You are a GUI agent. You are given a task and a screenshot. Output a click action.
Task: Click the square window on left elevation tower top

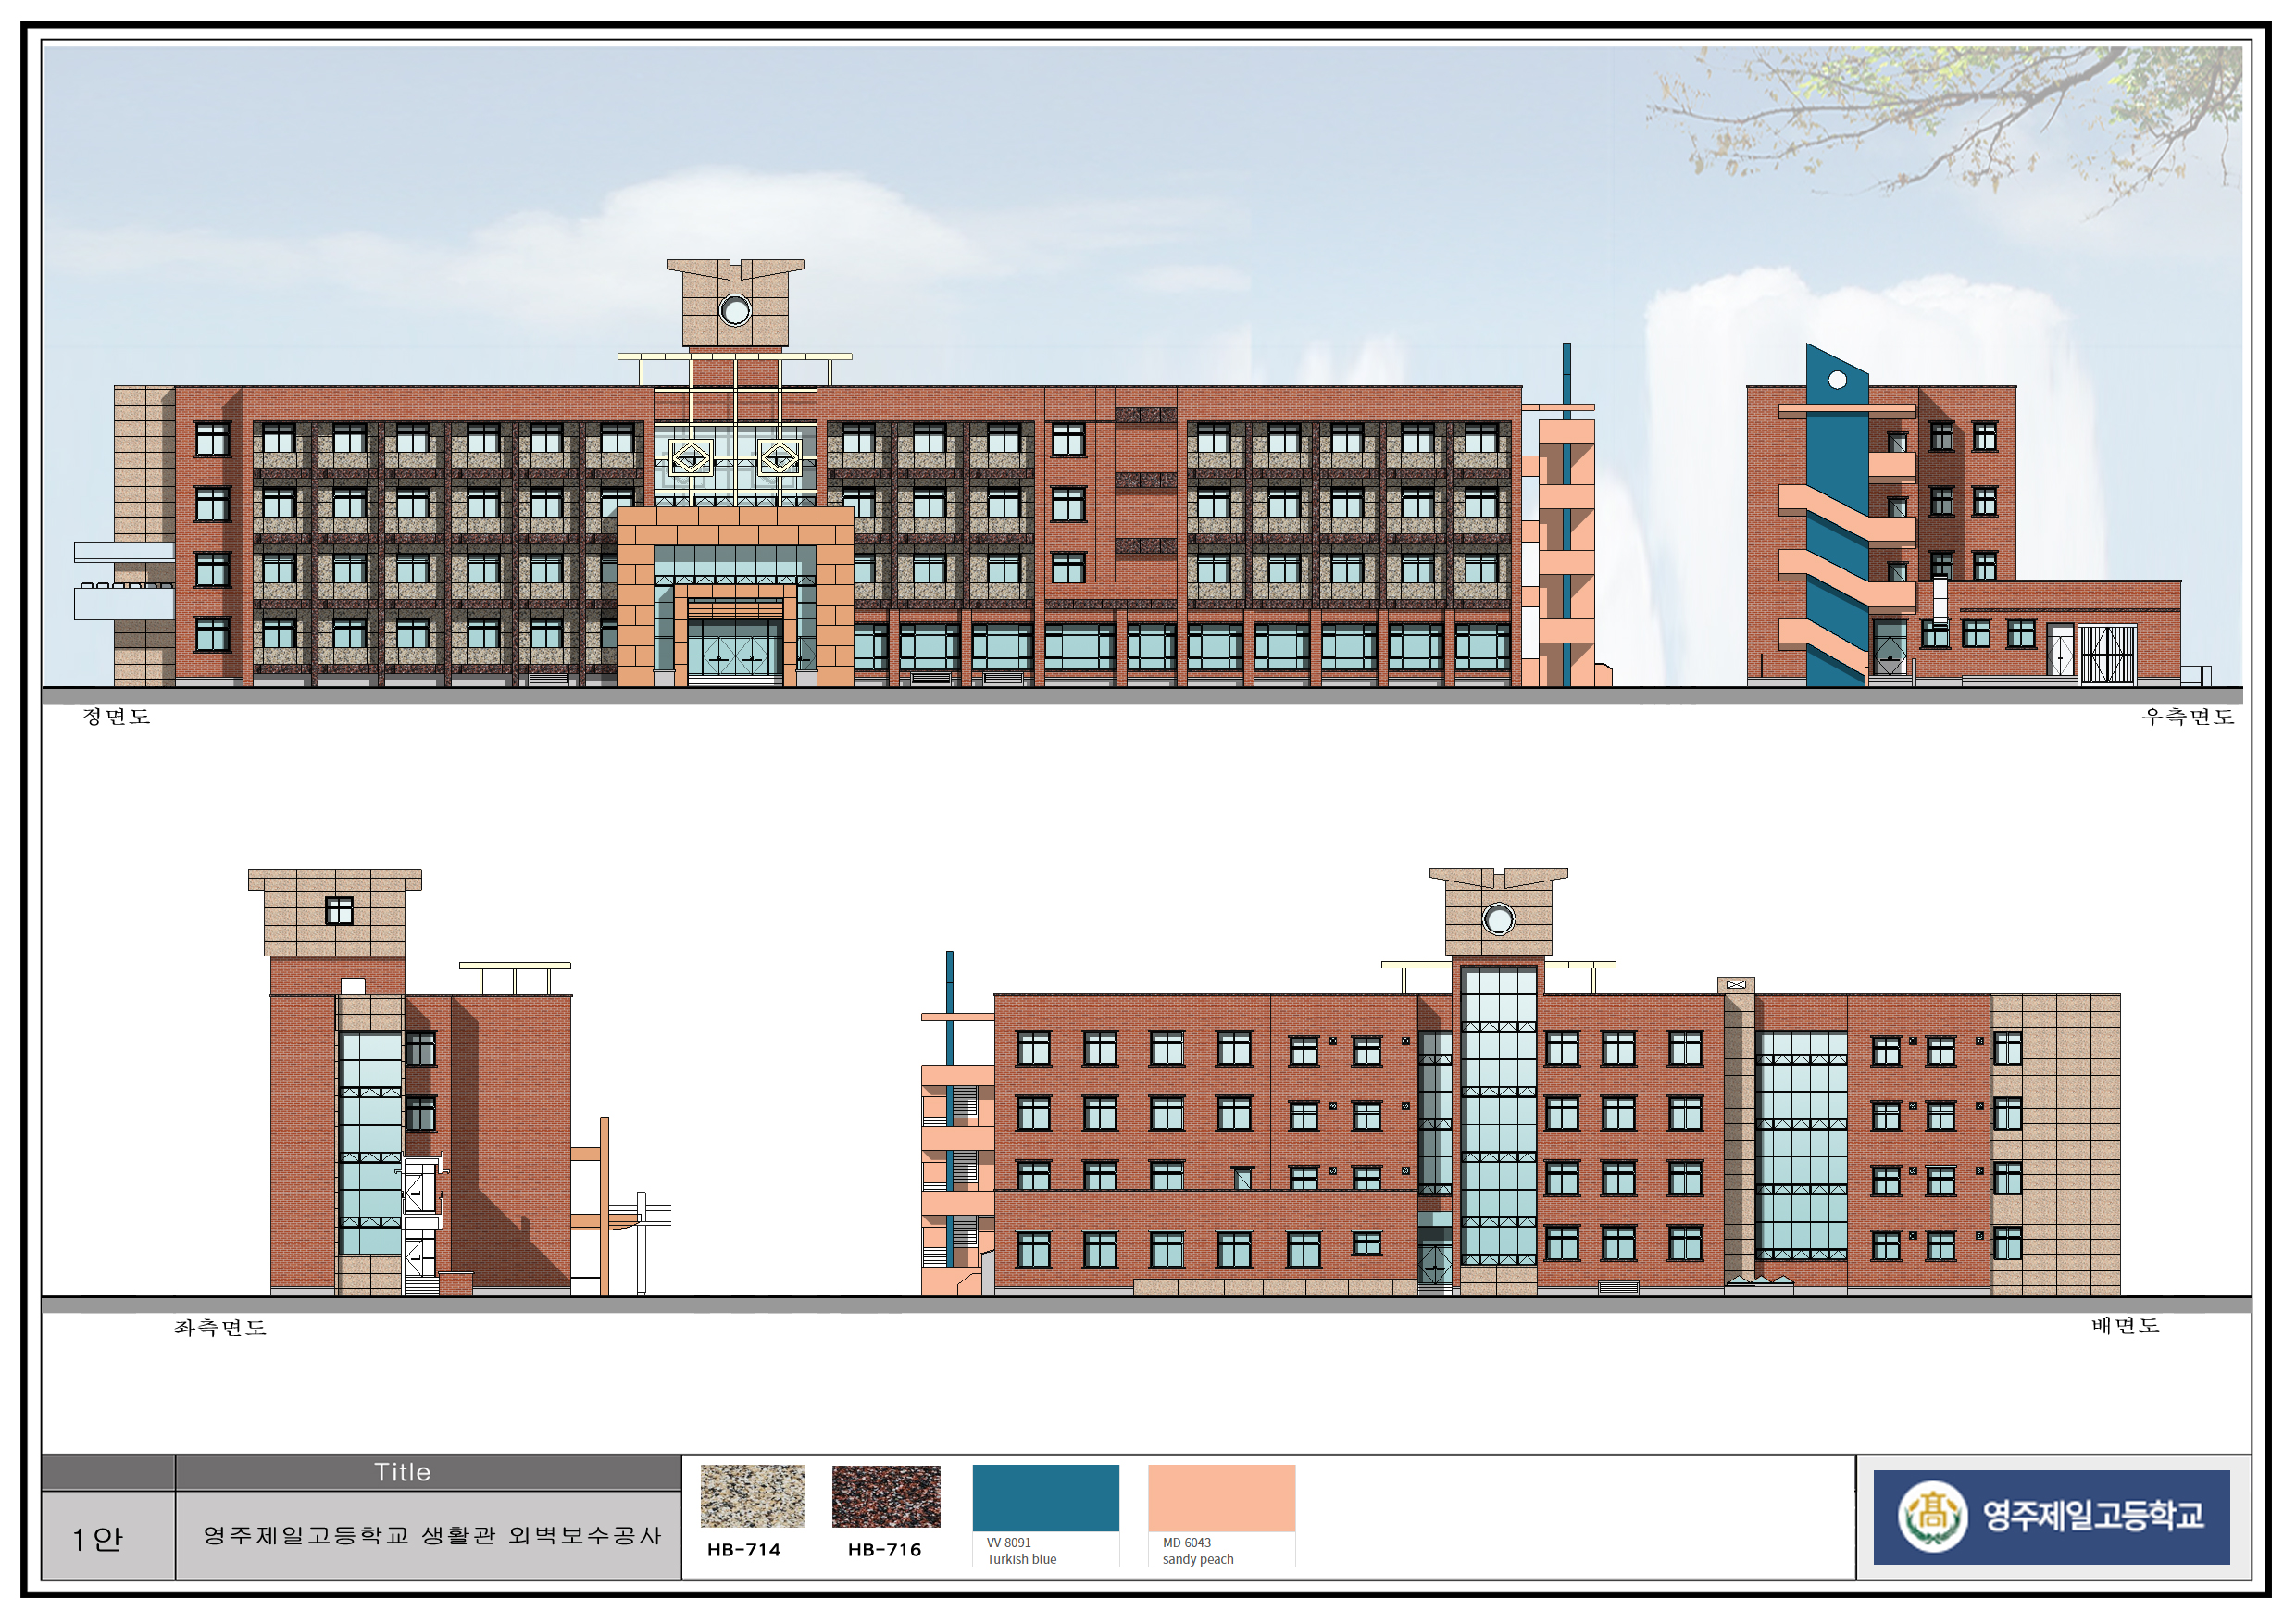click(339, 910)
